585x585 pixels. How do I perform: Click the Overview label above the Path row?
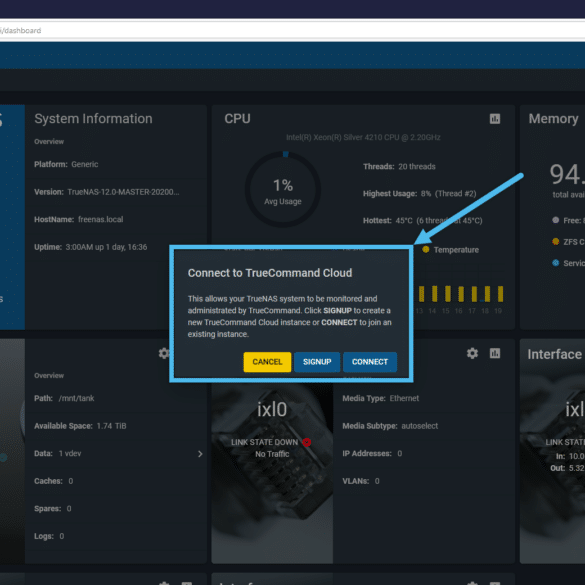49,375
